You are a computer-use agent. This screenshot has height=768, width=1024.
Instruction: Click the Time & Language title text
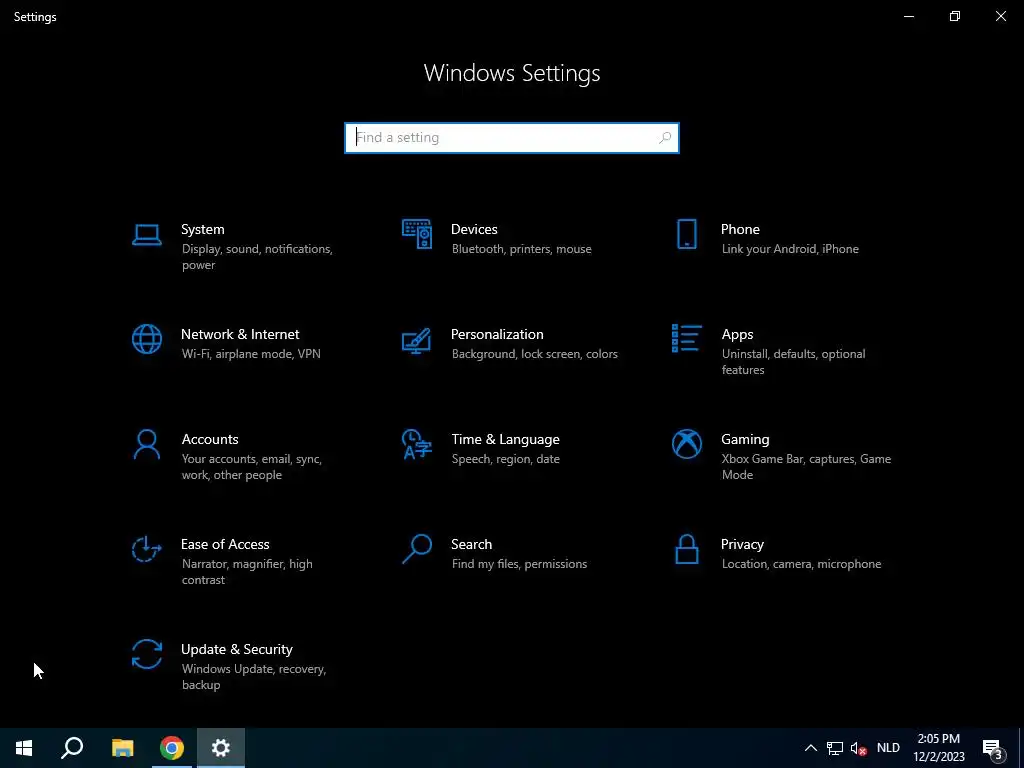click(505, 440)
